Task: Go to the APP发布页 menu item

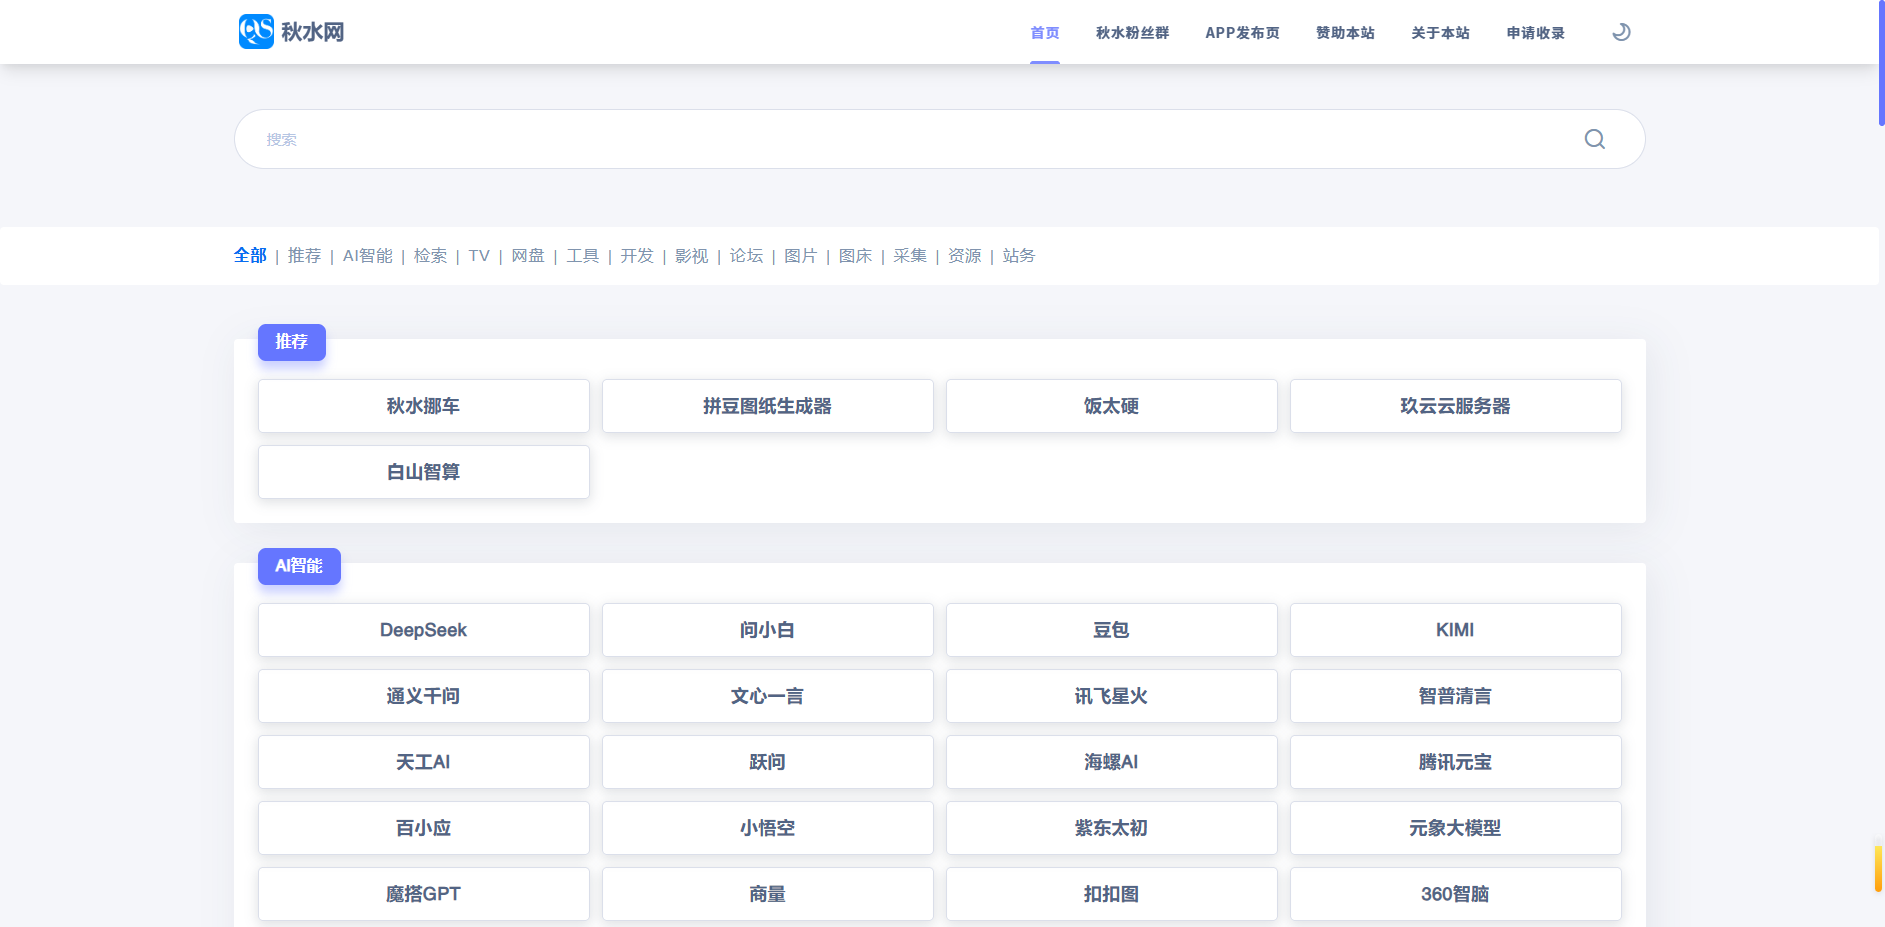Action: pos(1242,33)
